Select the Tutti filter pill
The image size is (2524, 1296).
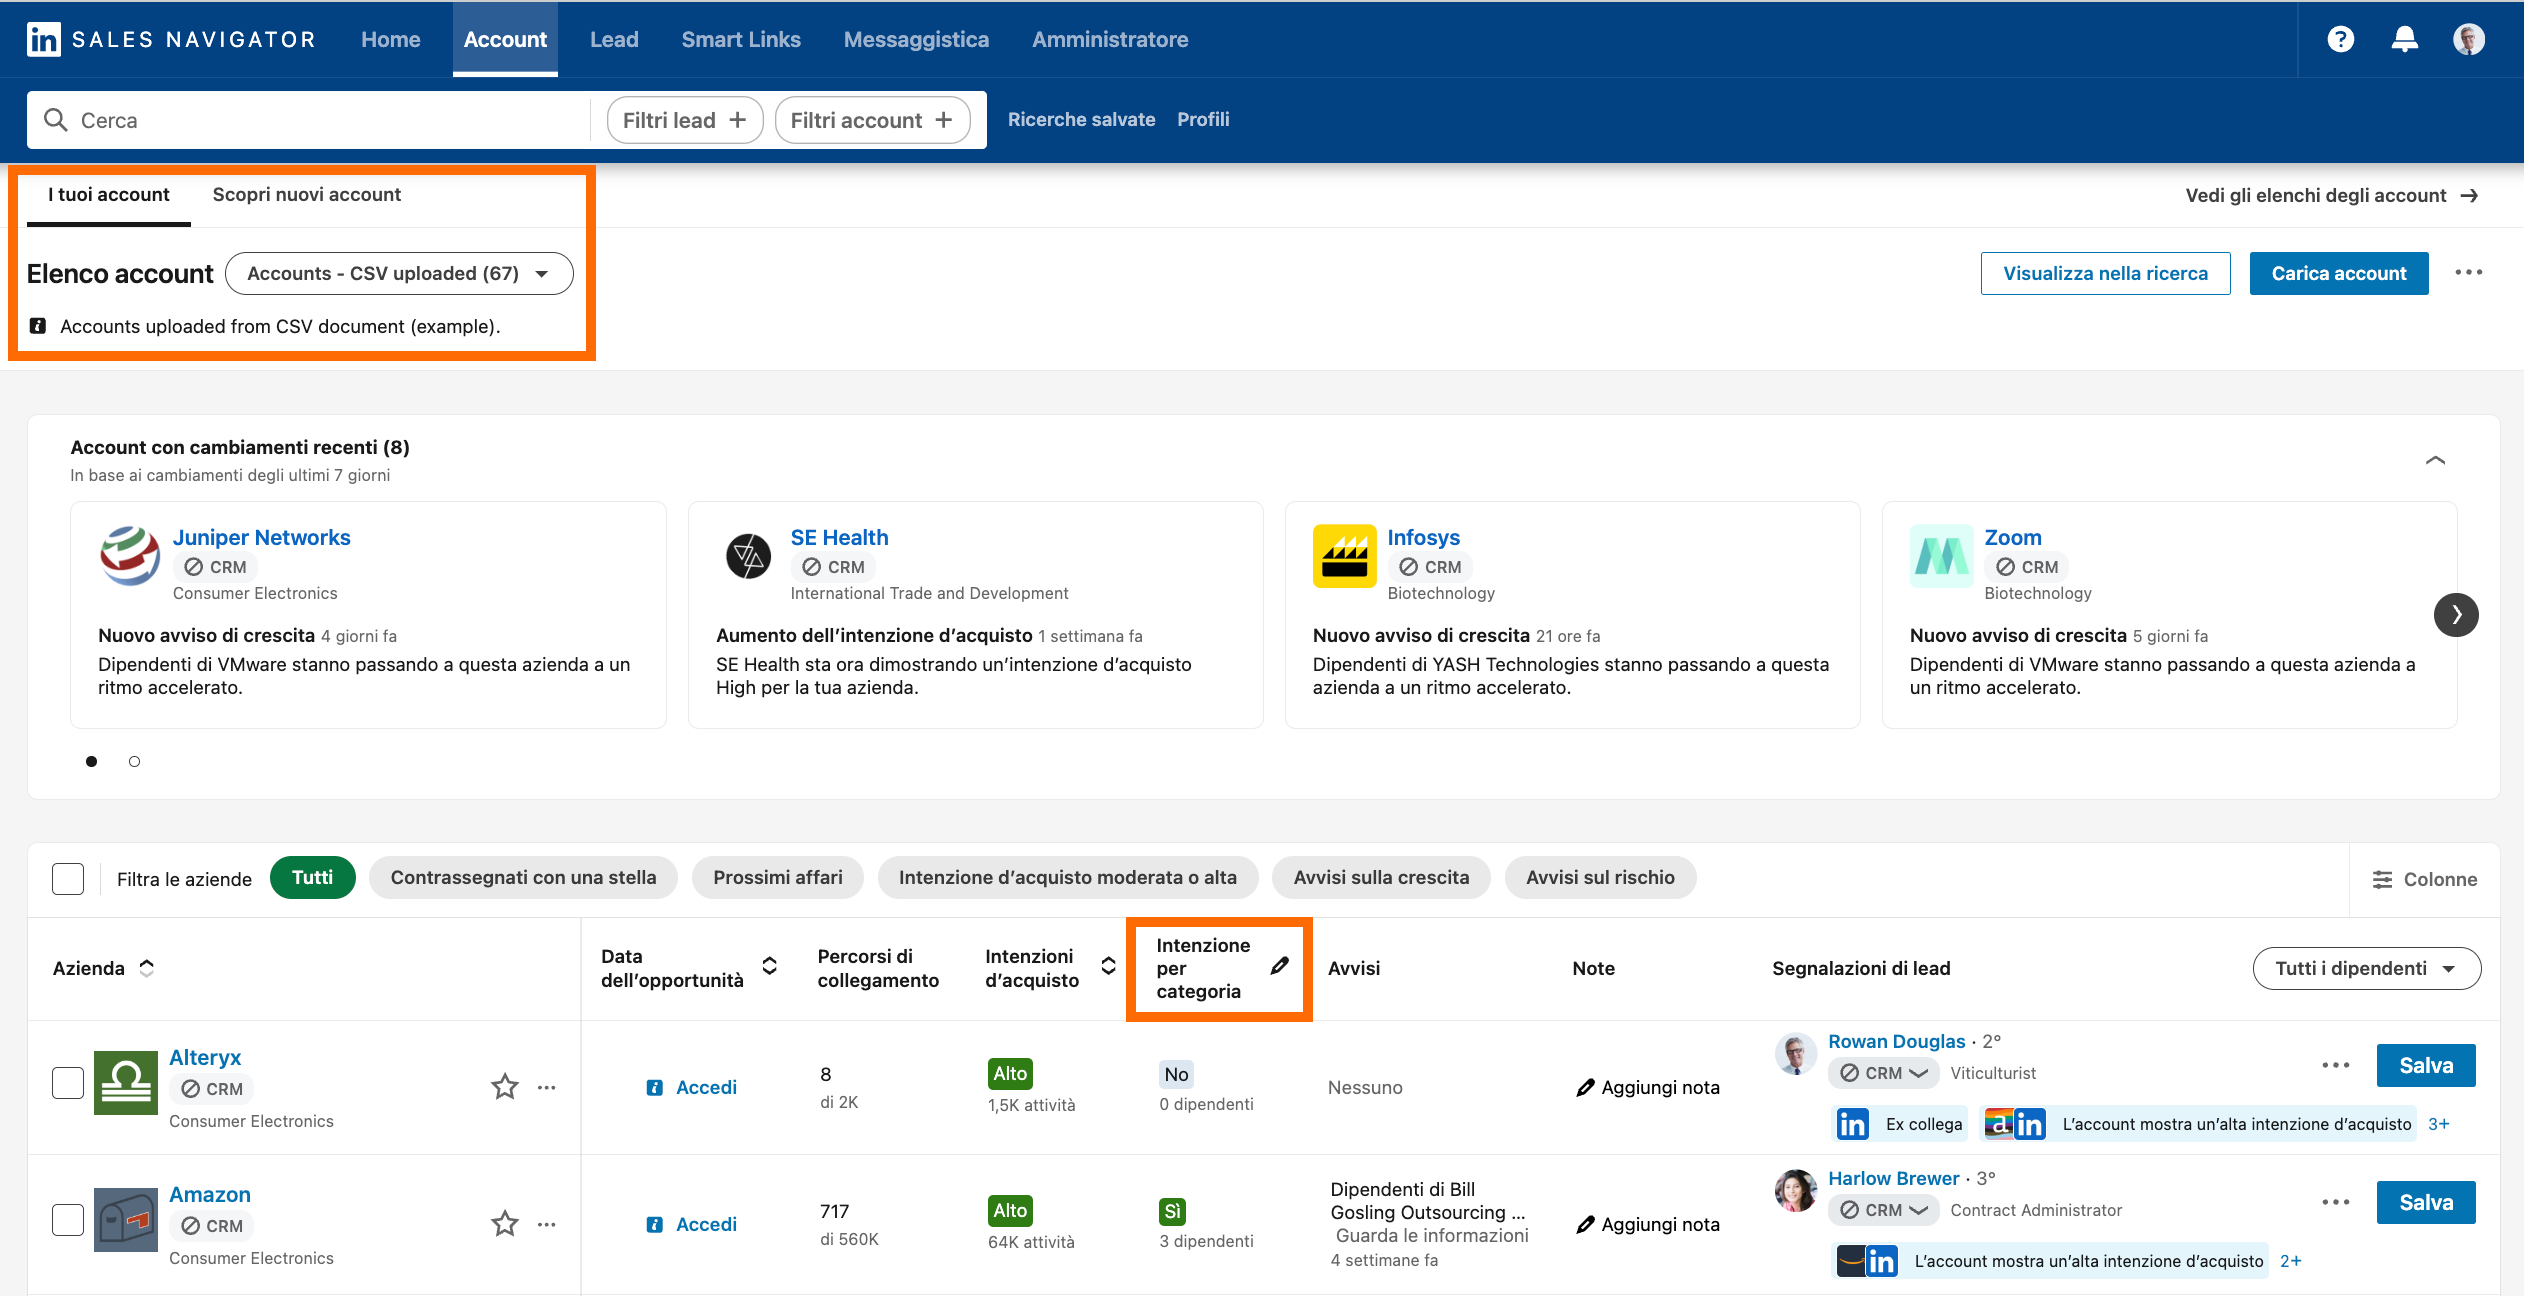pyautogui.click(x=312, y=877)
